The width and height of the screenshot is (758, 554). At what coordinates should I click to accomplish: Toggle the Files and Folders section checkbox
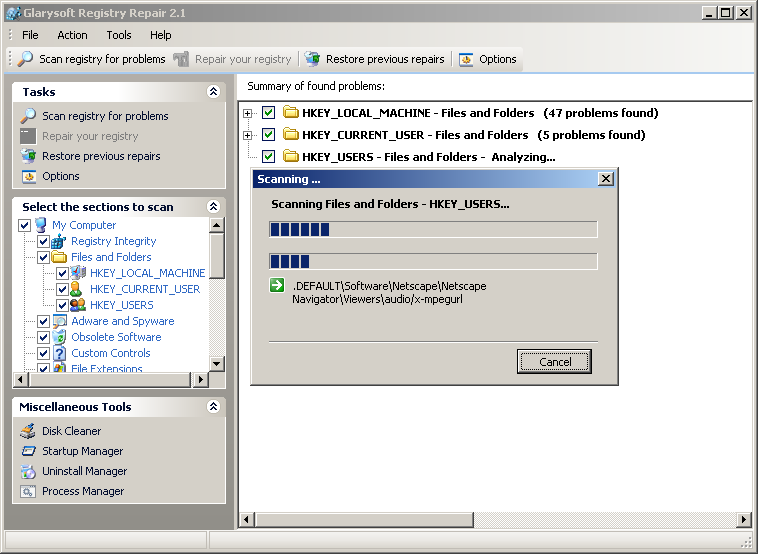(44, 257)
